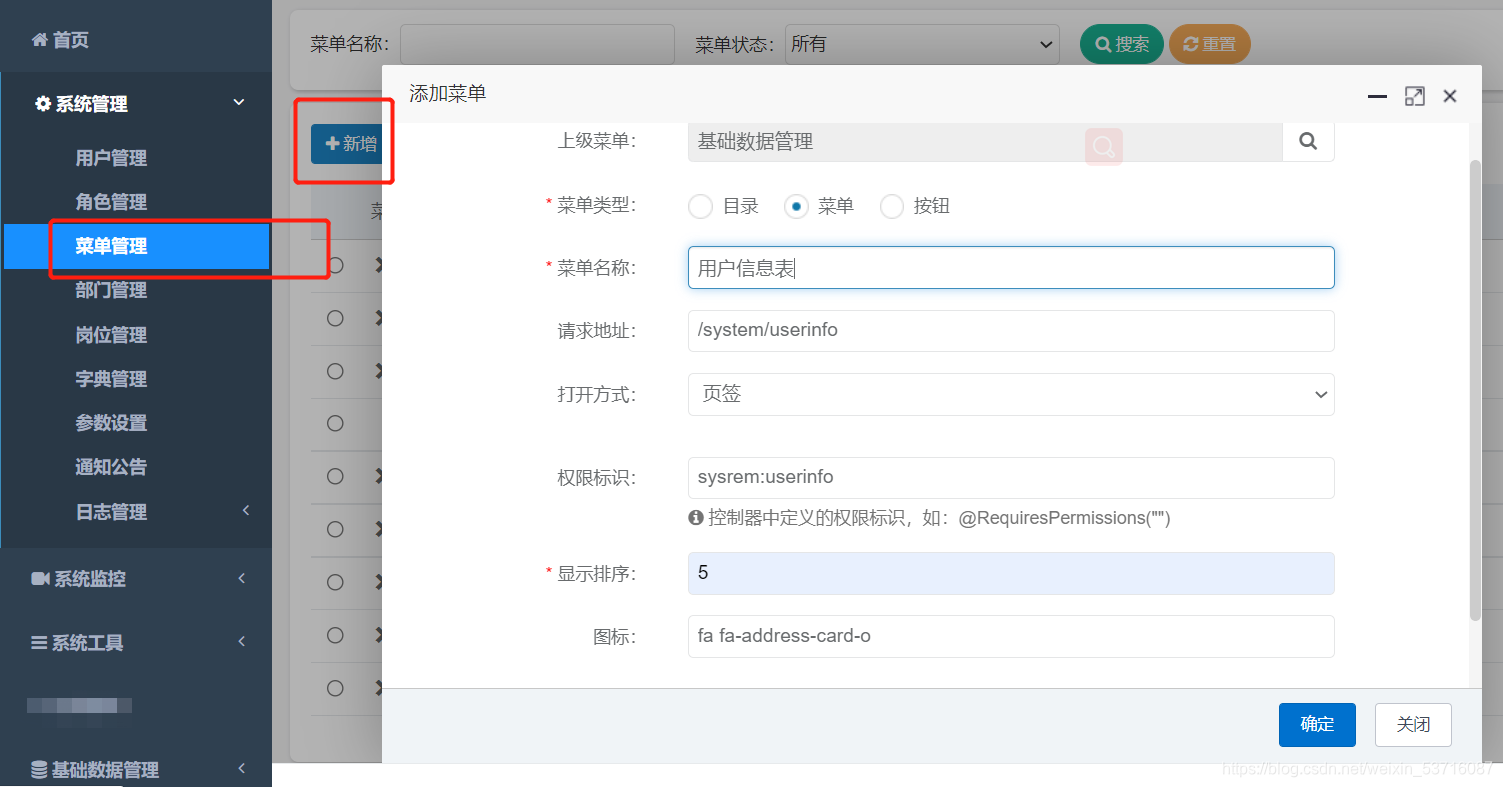Open 通知公告 in the sidebar
Screen dimensions: 1503x787
[111, 467]
